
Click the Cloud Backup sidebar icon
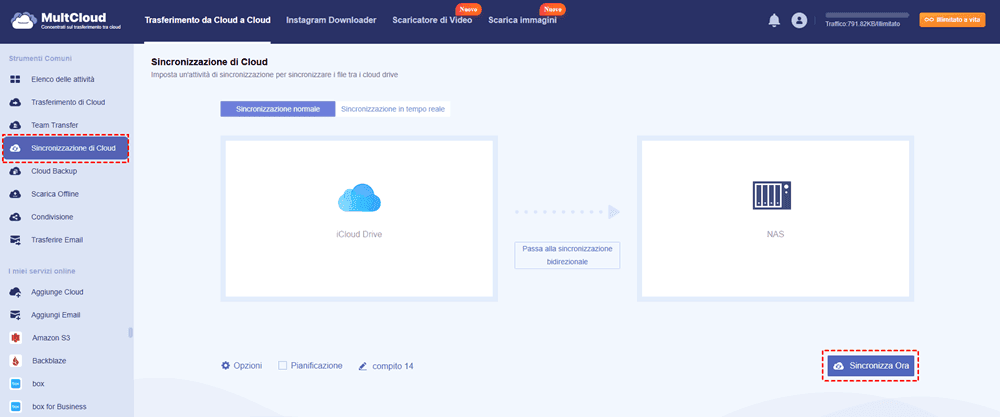15,172
